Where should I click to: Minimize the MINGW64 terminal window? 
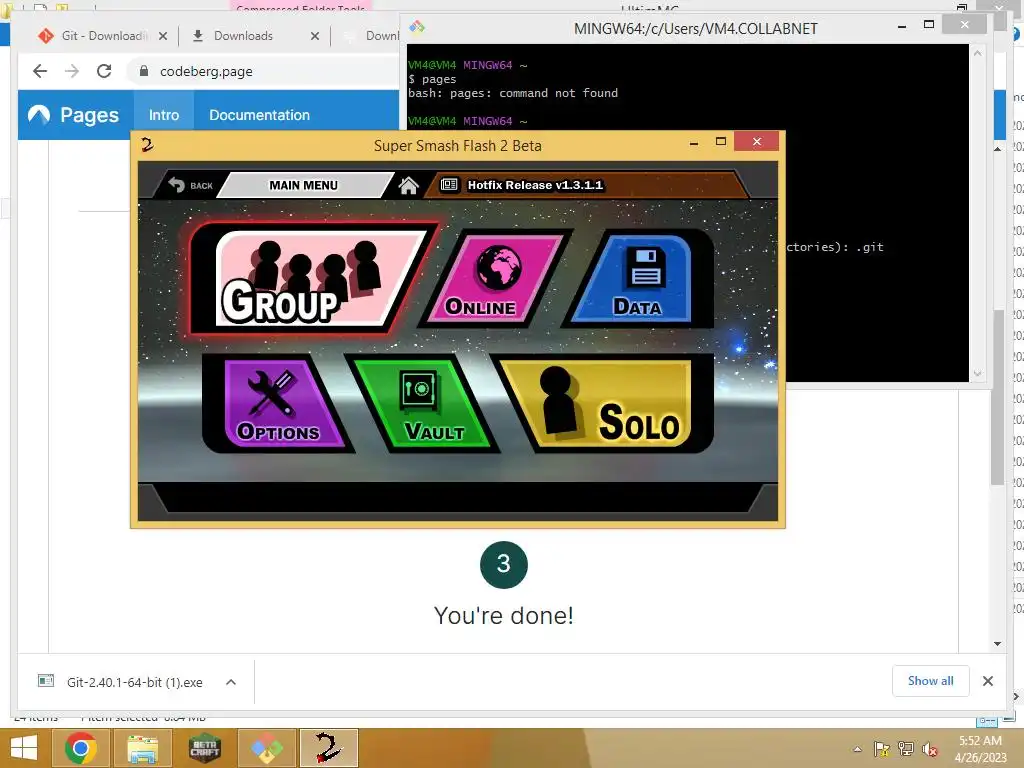pyautogui.click(x=902, y=26)
